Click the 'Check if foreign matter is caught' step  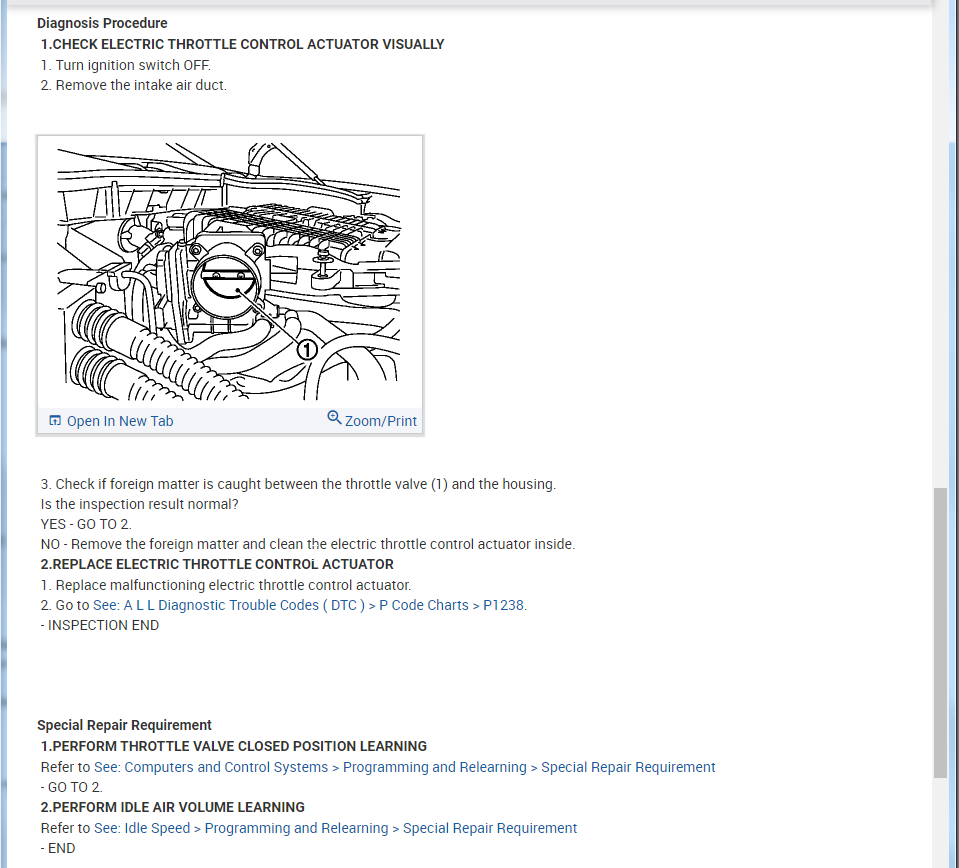click(298, 484)
